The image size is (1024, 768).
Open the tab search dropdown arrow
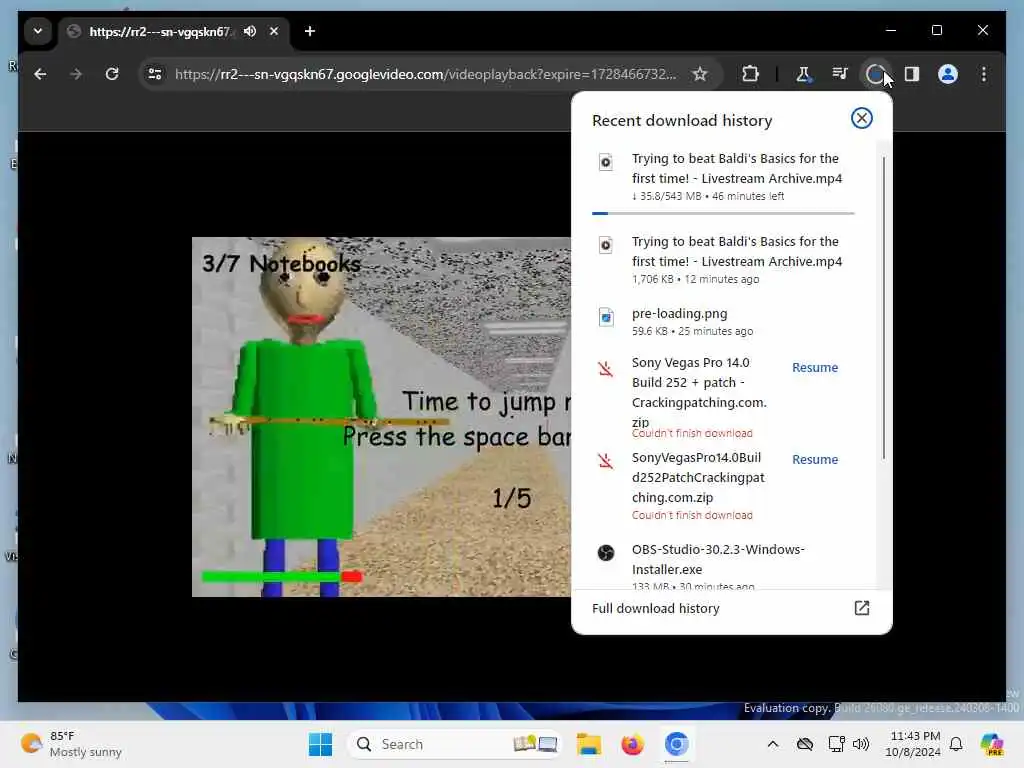point(38,31)
